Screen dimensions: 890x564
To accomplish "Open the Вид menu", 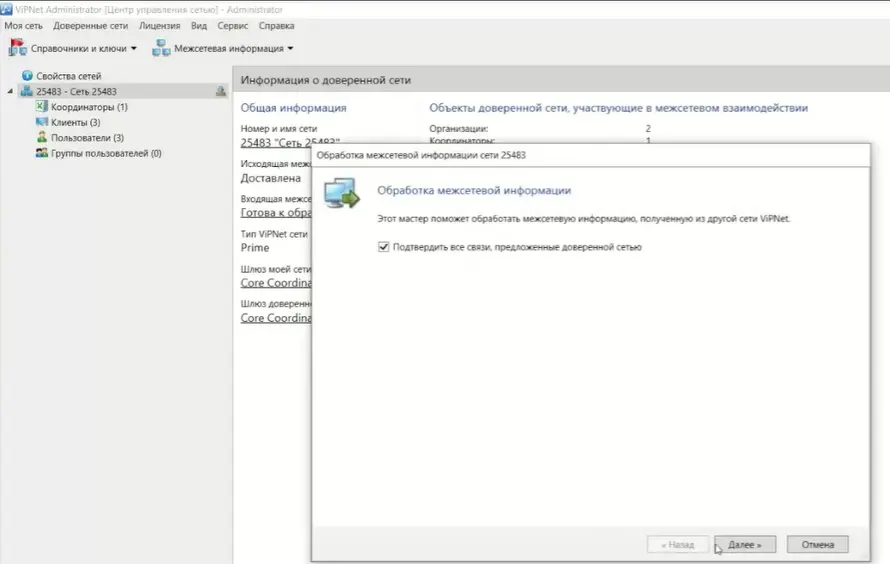I will coord(199,26).
